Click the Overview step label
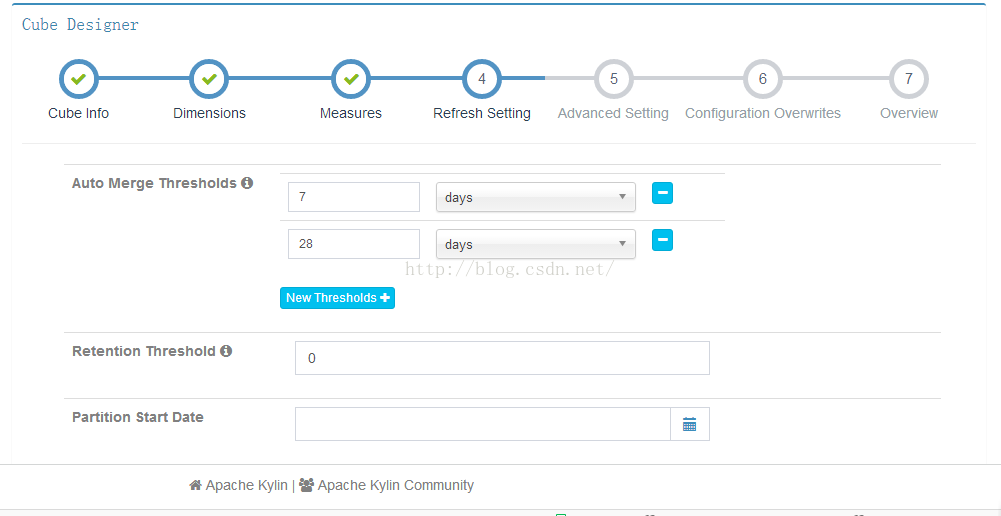The height and width of the screenshot is (516, 1001). point(909,113)
